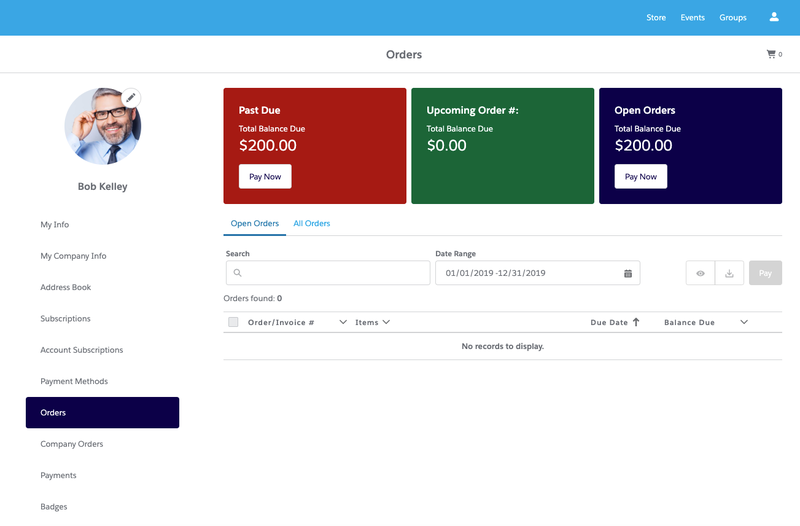The image size is (800, 526).
Task: Click the pencil edit icon on profile photo
Action: (131, 97)
